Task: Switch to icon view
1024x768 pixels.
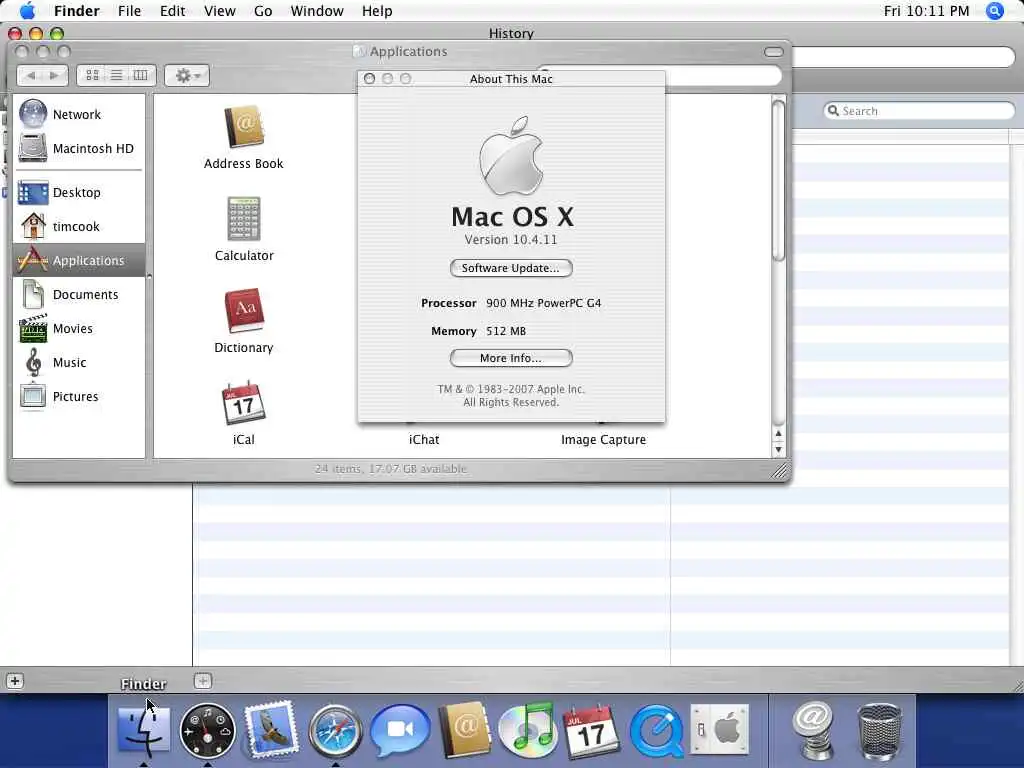Action: [92, 76]
